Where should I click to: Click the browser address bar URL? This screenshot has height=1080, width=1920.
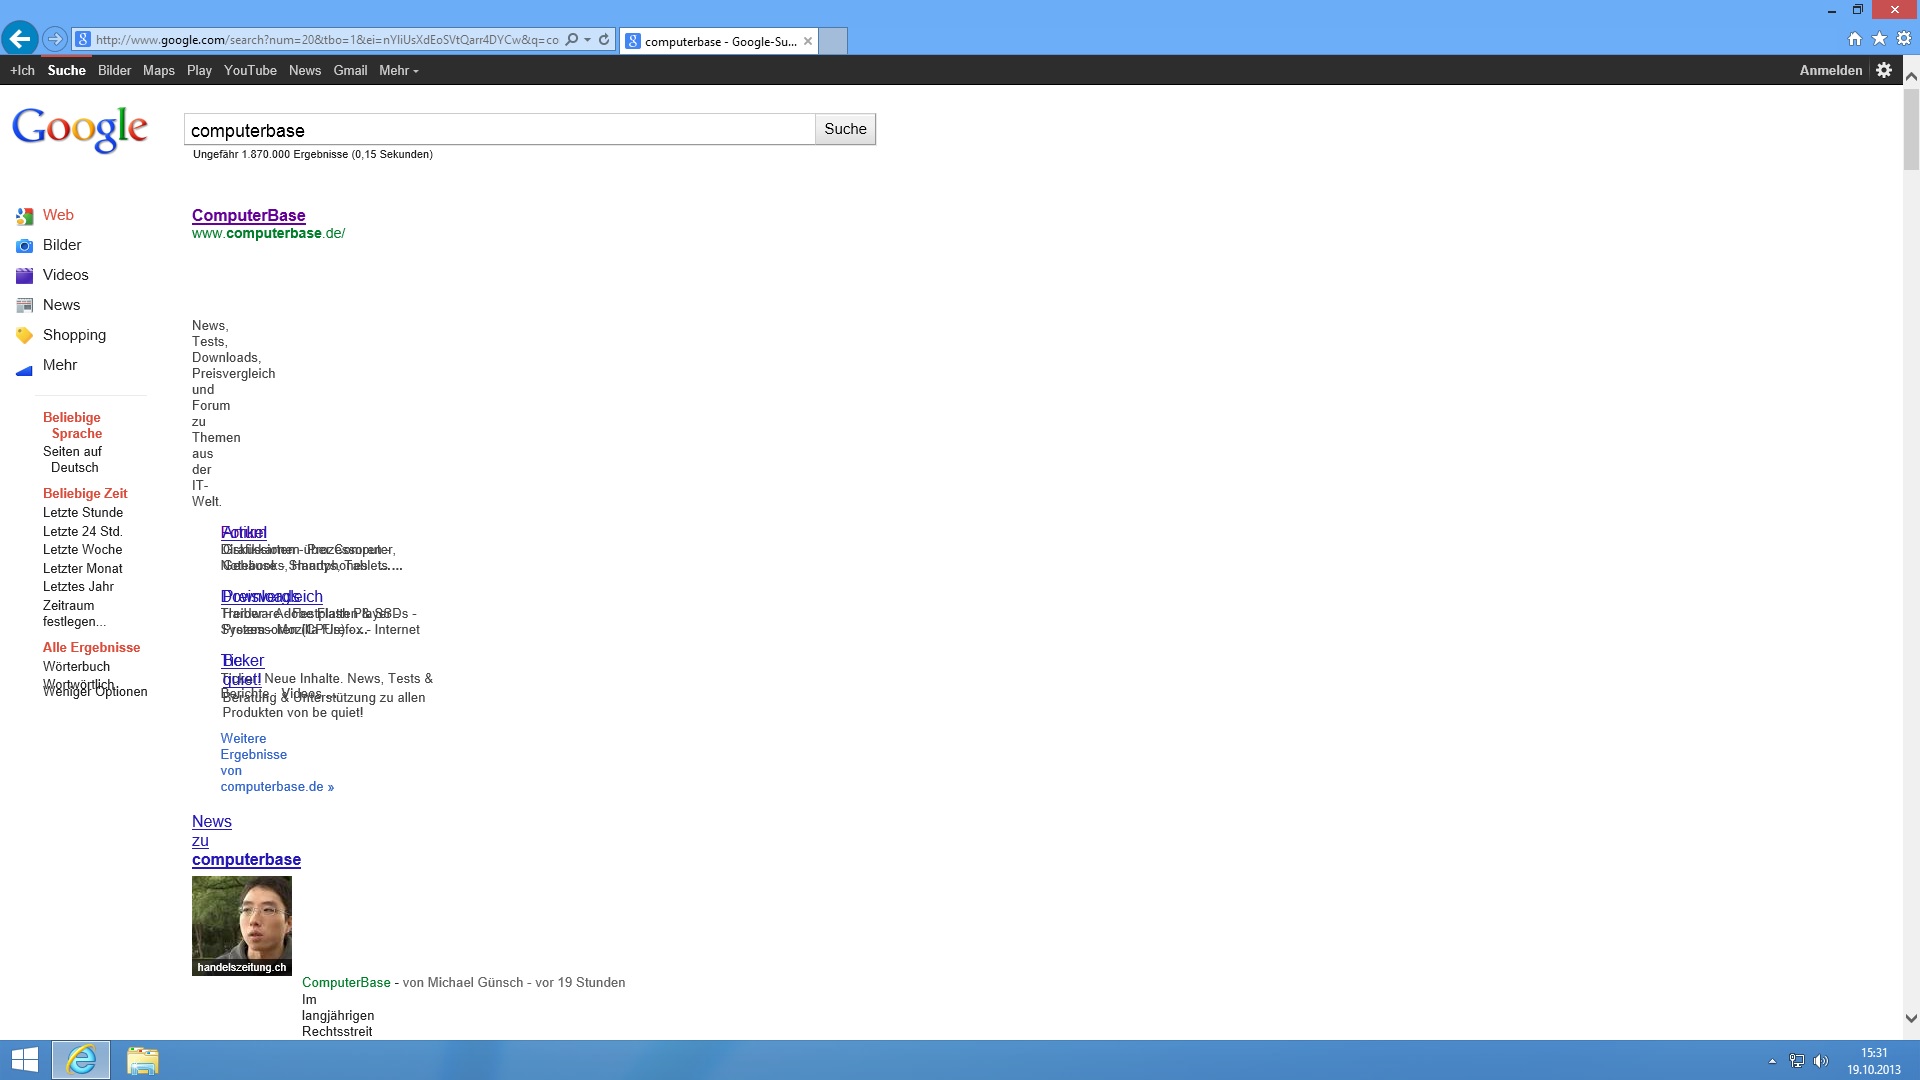coord(327,40)
